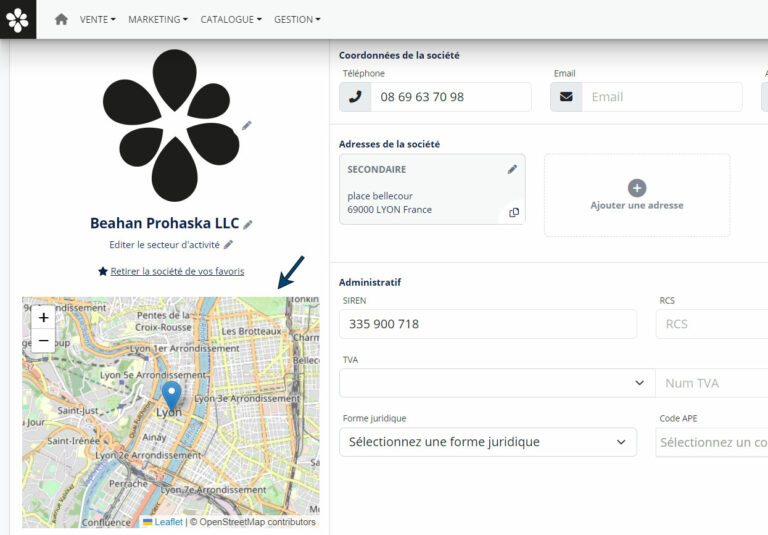
Task: Click the flower logo in top-left corner
Action: (18, 19)
